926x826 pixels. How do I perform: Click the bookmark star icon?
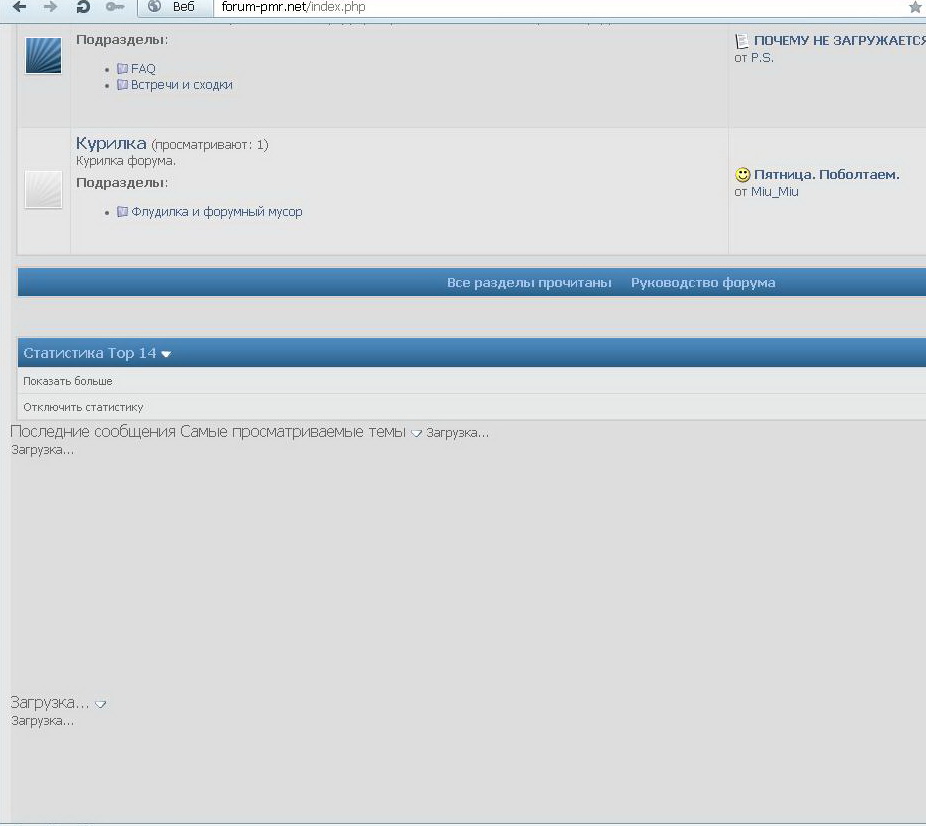click(x=914, y=7)
